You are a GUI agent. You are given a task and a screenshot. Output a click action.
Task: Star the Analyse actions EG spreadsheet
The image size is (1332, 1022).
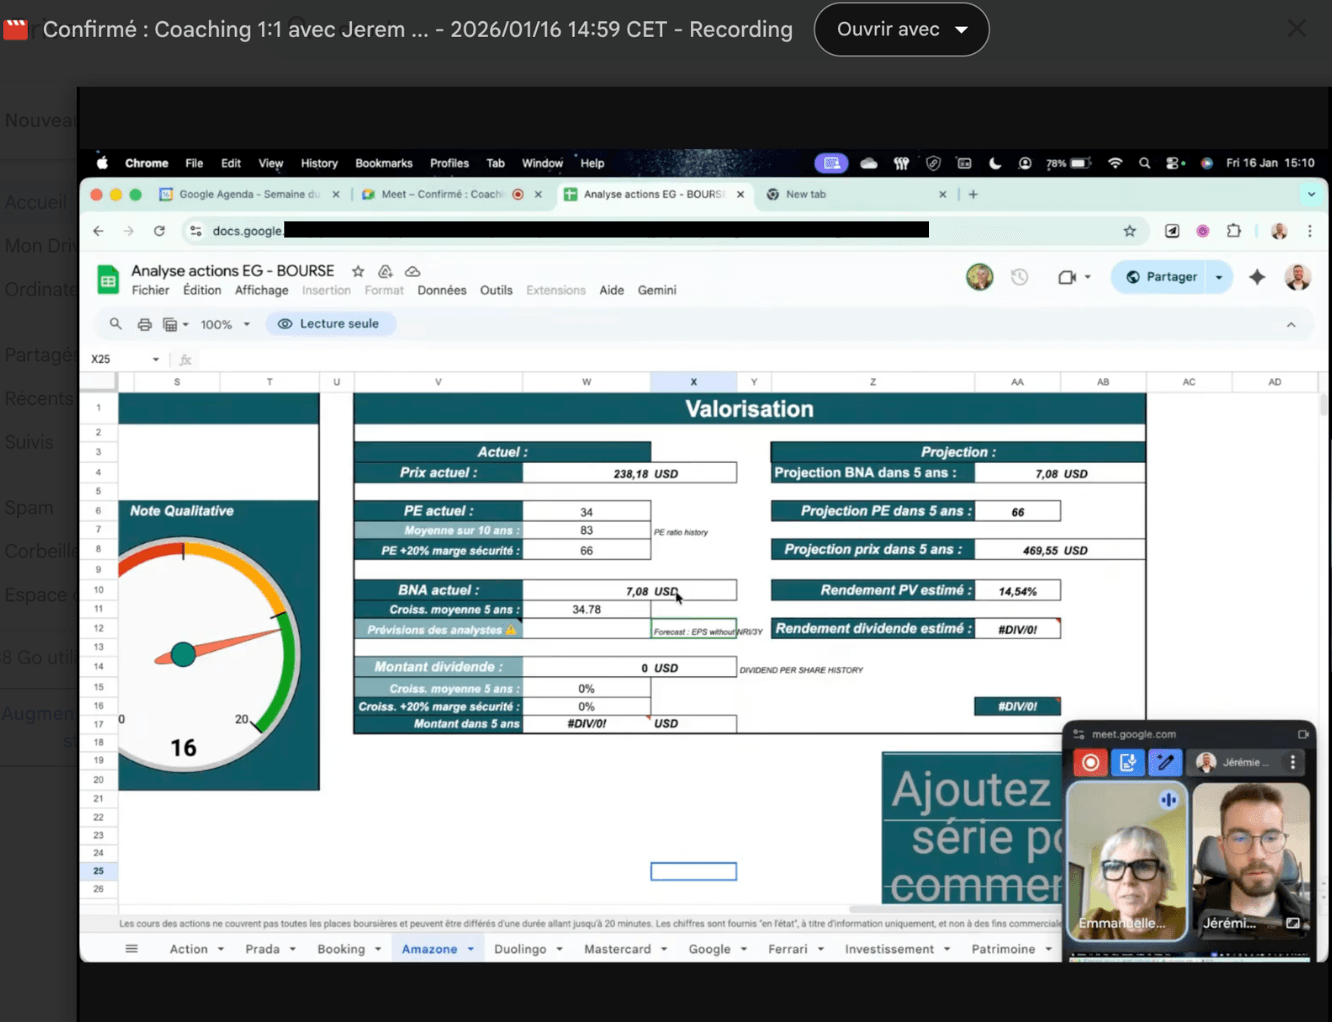point(358,271)
